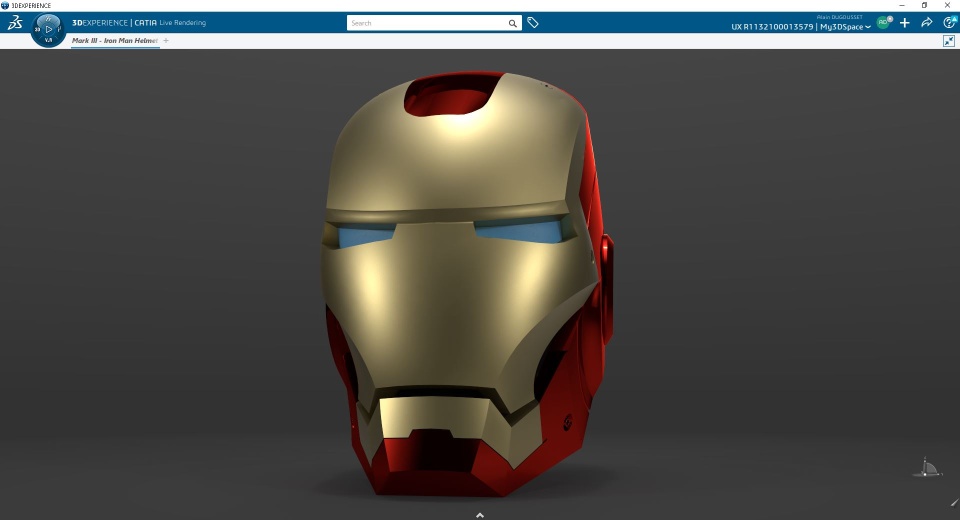Select the 3D west quadrant of compass
This screenshot has width=960, height=520.
tap(37, 29)
